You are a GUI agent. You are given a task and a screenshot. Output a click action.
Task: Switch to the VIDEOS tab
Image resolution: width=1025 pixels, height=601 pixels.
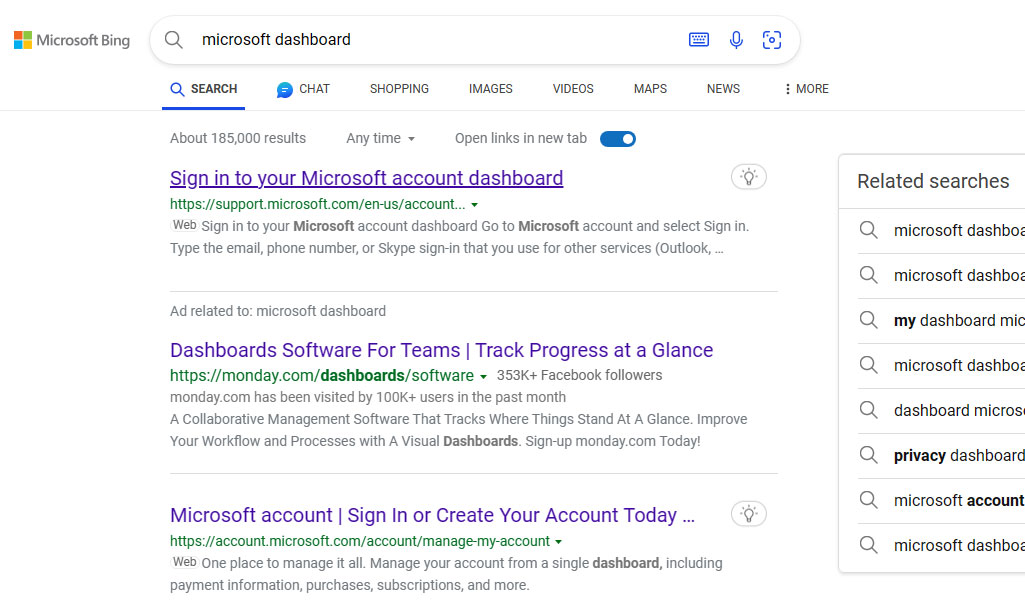click(x=573, y=89)
